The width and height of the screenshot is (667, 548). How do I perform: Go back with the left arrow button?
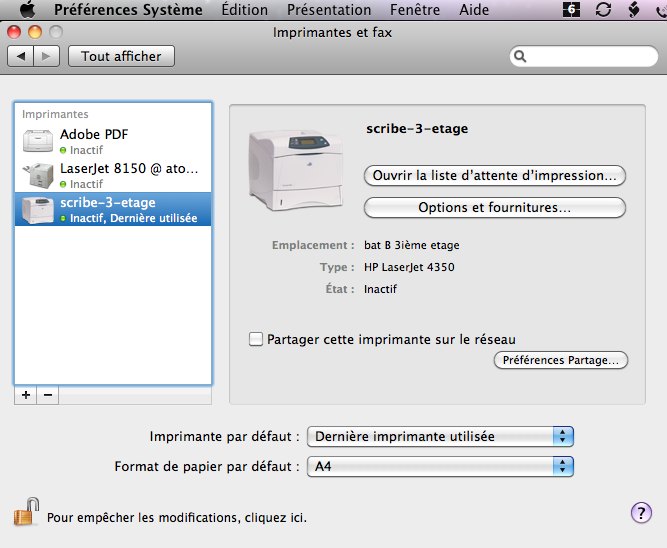pos(20,56)
